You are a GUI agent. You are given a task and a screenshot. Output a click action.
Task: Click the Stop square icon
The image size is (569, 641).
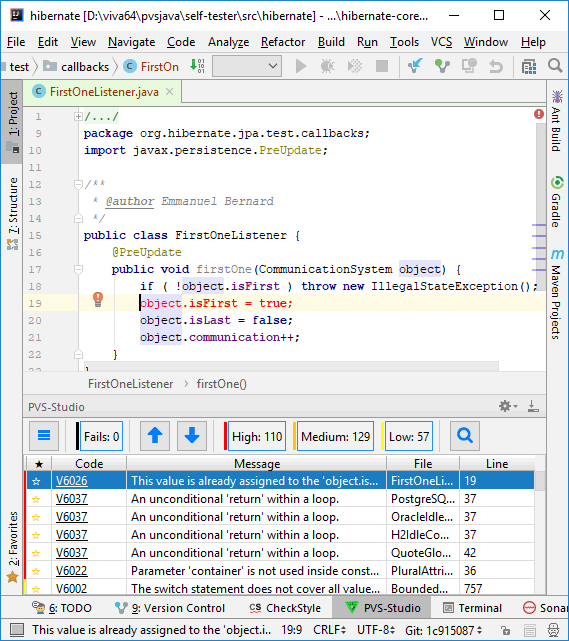coord(382,66)
